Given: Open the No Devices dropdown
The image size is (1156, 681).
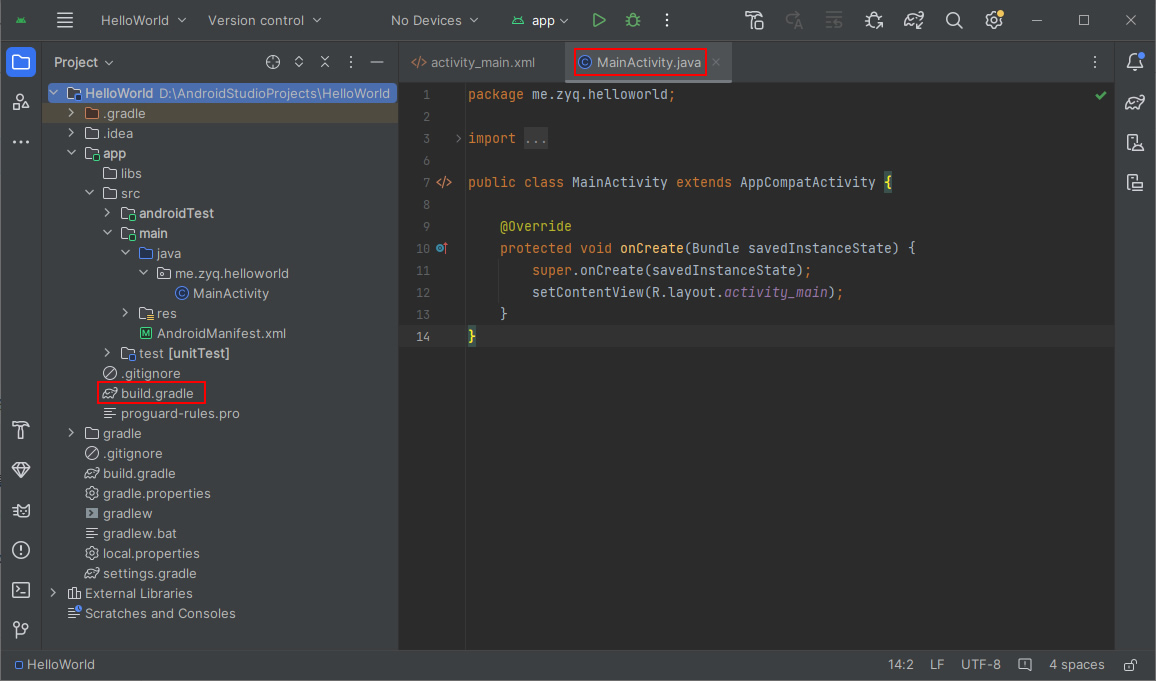Looking at the screenshot, I should [x=434, y=20].
